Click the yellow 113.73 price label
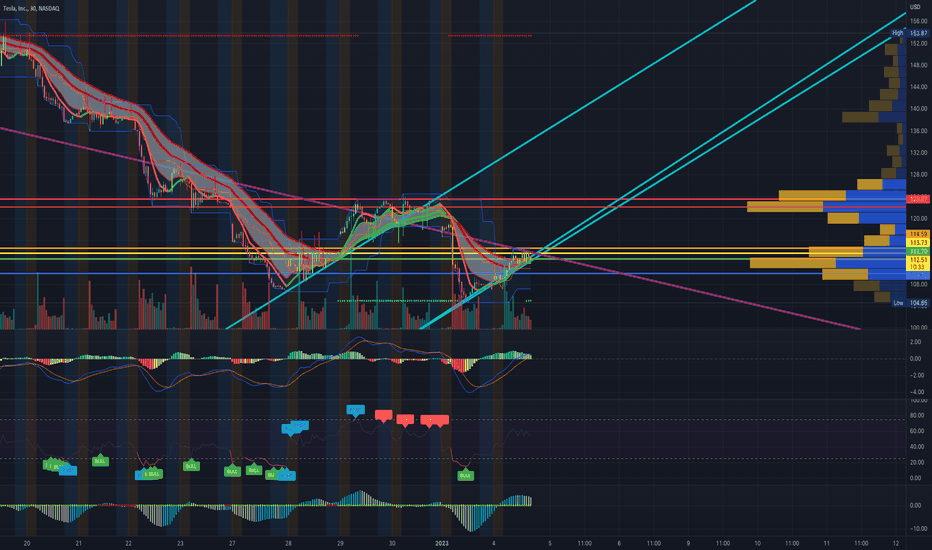 click(918, 243)
